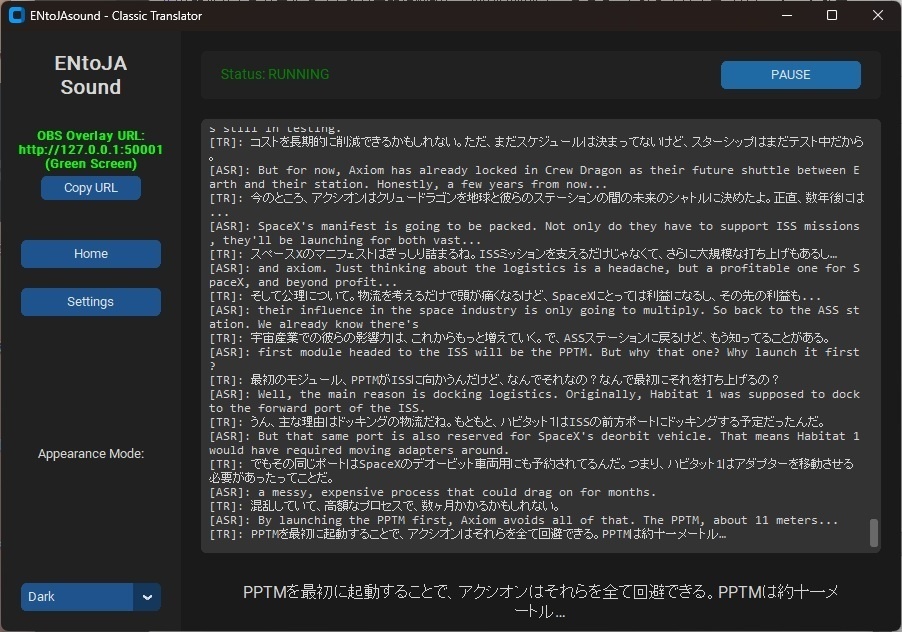Click the OBS overlay URL http://127.0.0.1:50001

[91, 150]
